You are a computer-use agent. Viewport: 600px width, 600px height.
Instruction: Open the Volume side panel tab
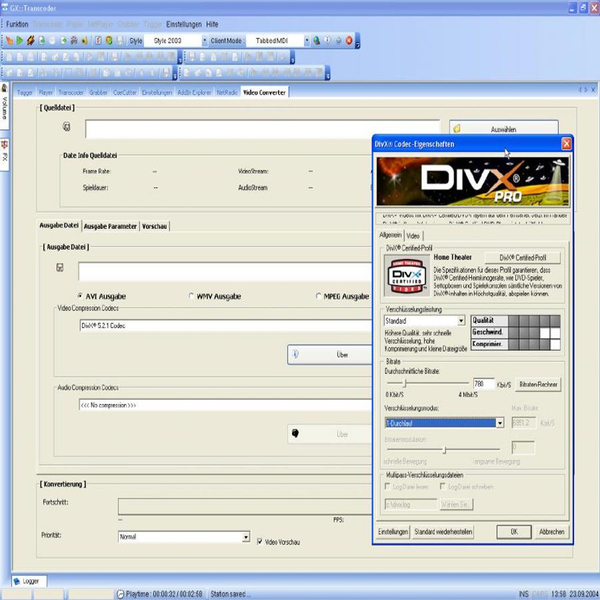[x=5, y=105]
